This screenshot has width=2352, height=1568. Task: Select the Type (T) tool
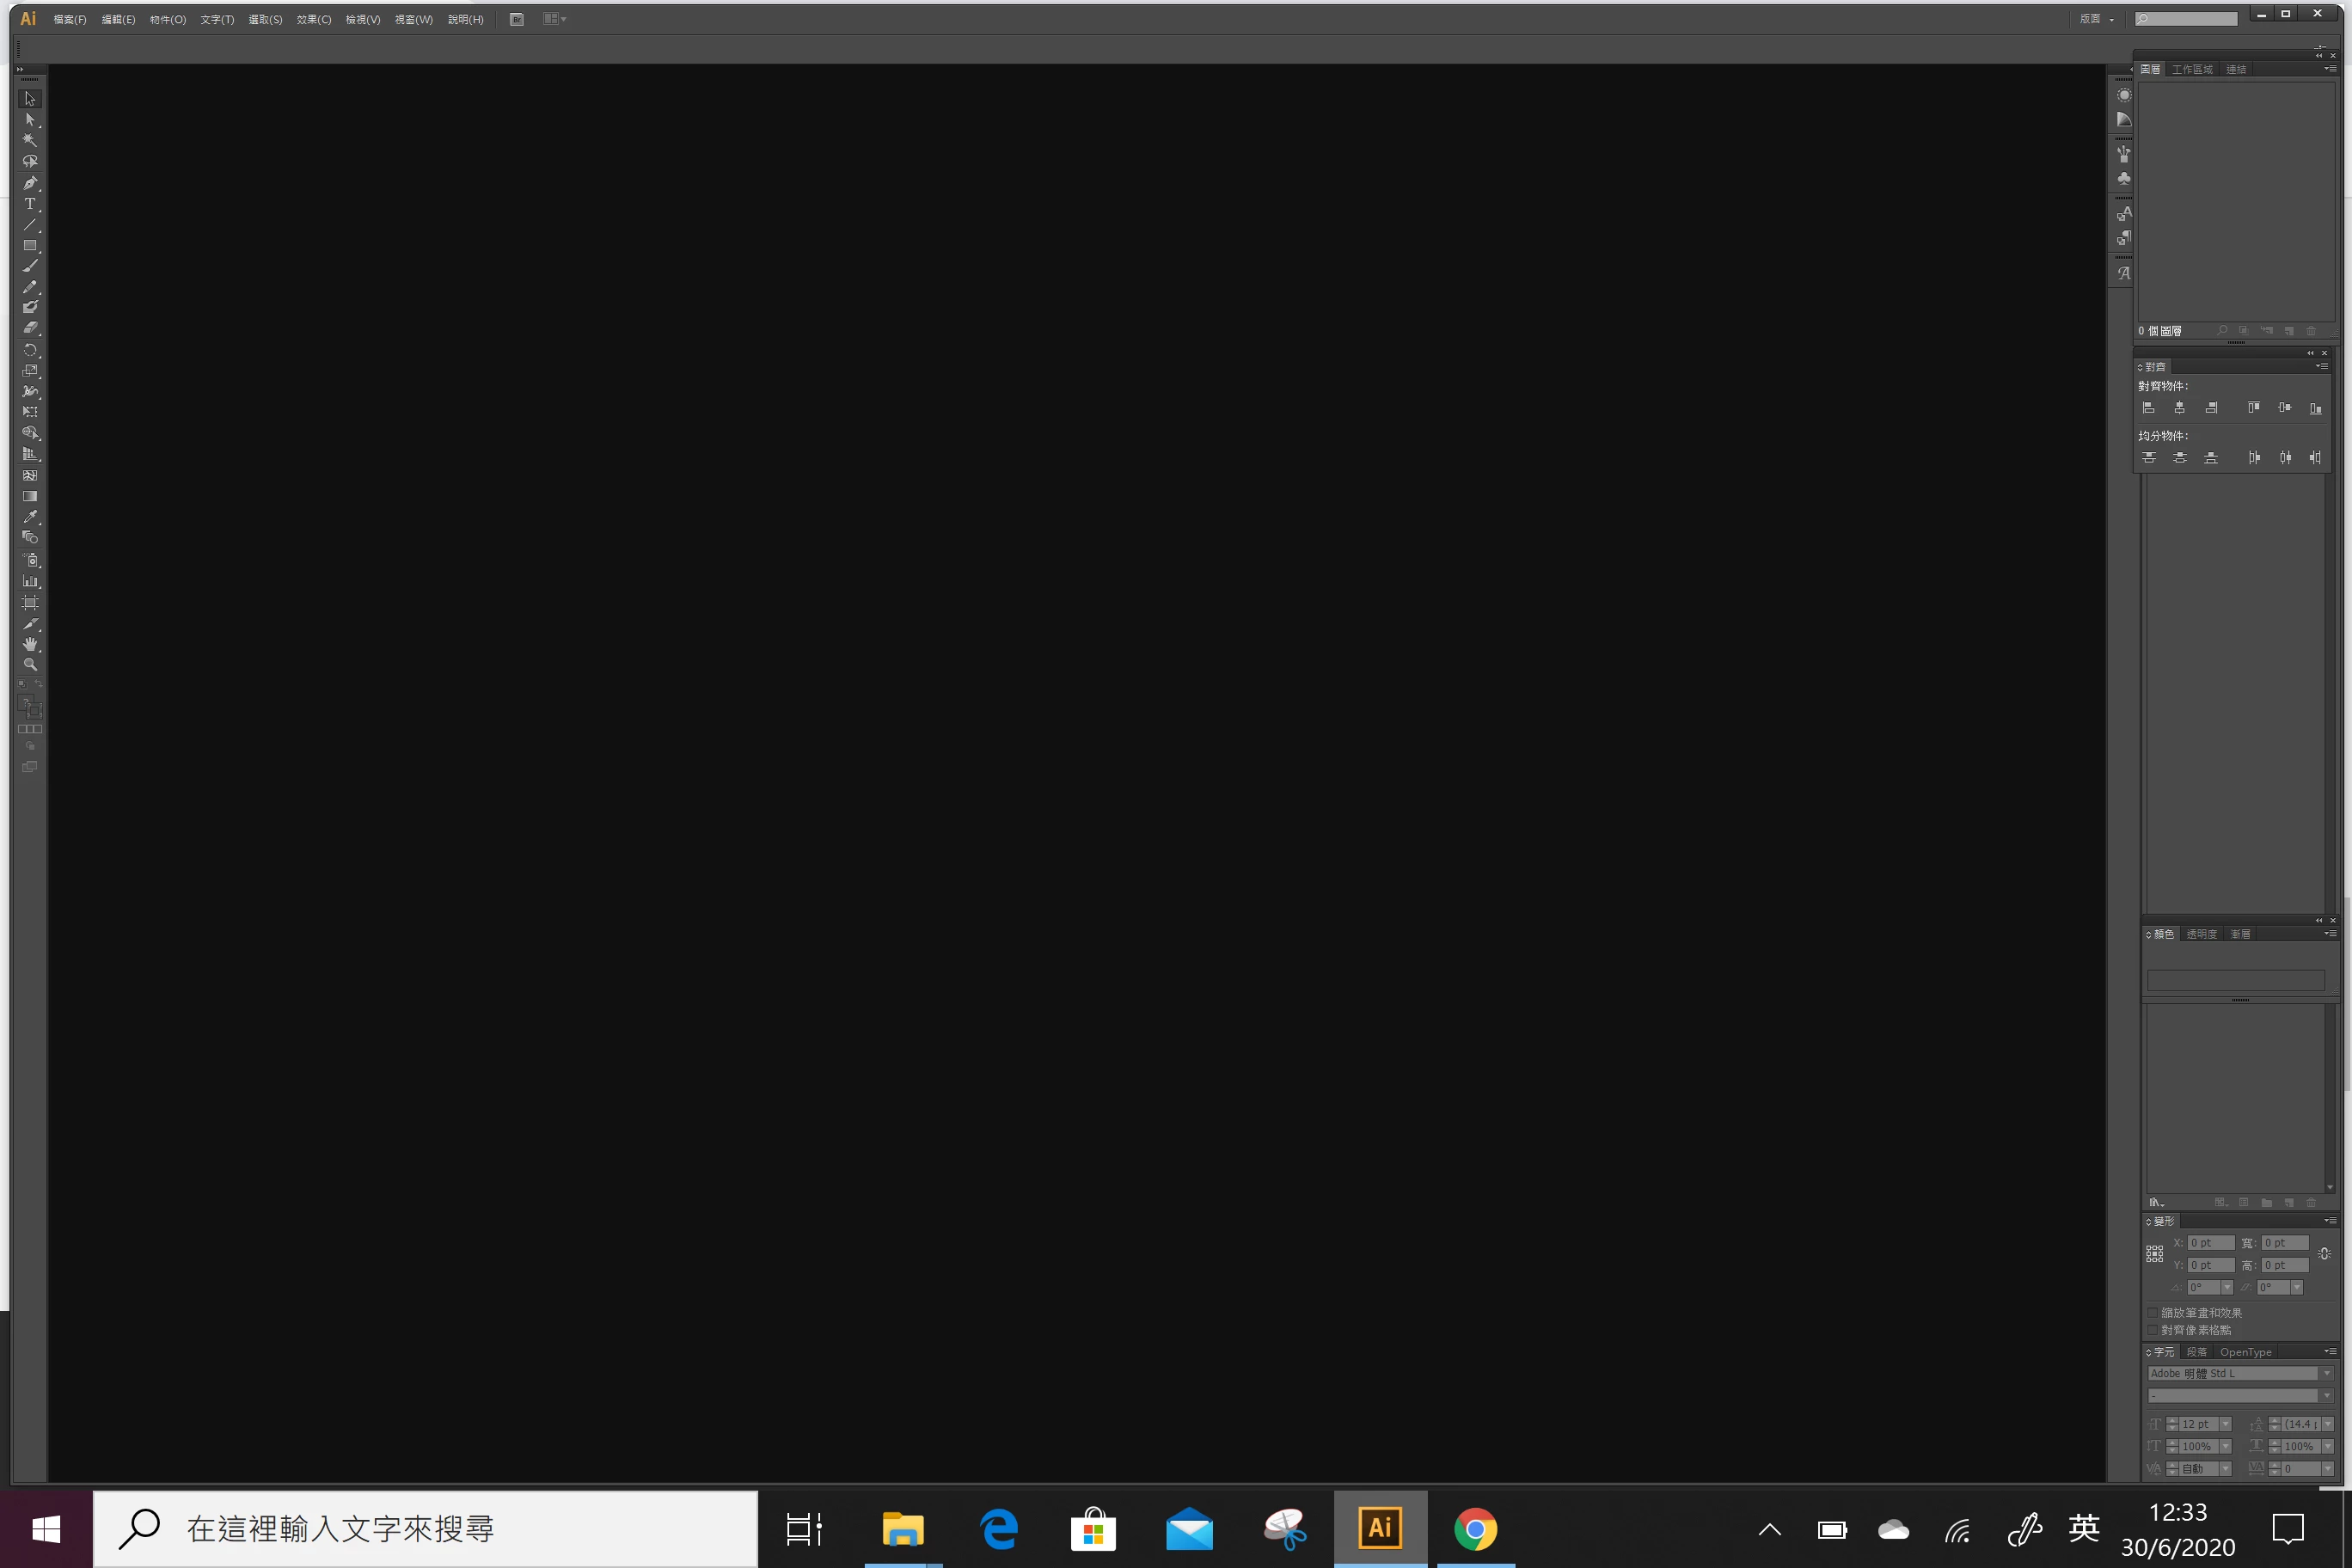[x=30, y=204]
